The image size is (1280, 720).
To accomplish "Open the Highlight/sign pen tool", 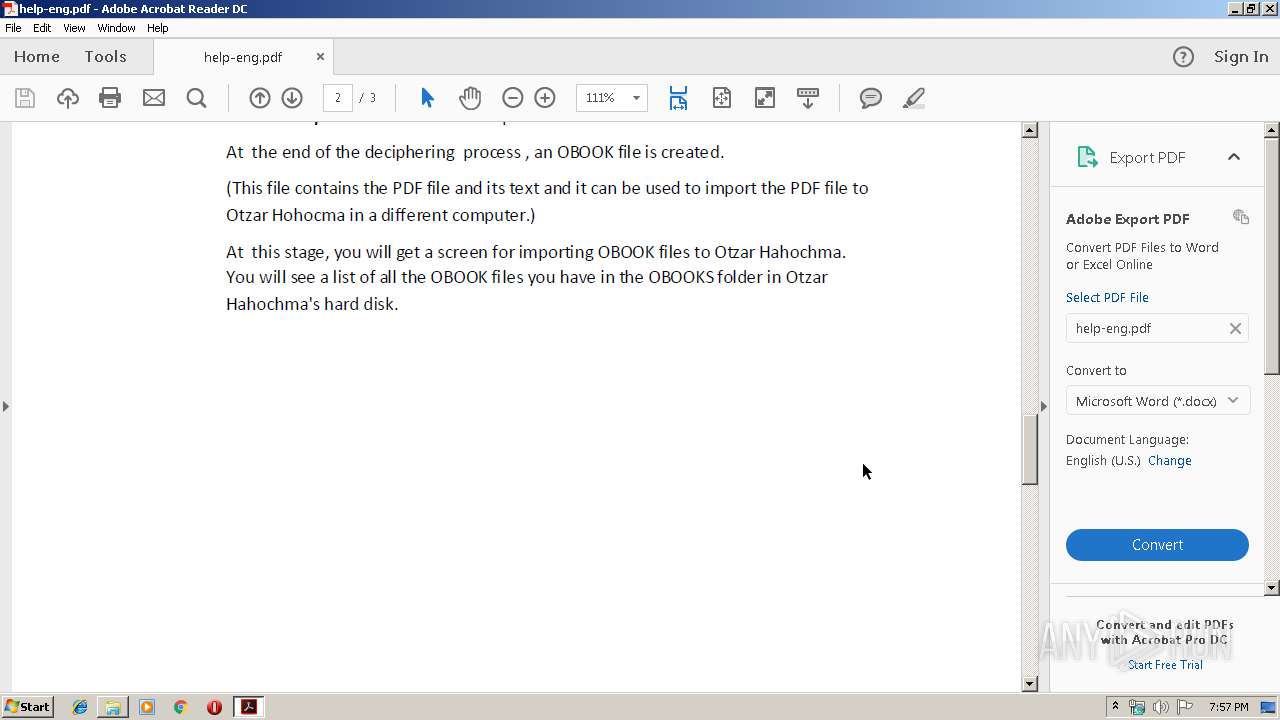I will (x=913, y=98).
